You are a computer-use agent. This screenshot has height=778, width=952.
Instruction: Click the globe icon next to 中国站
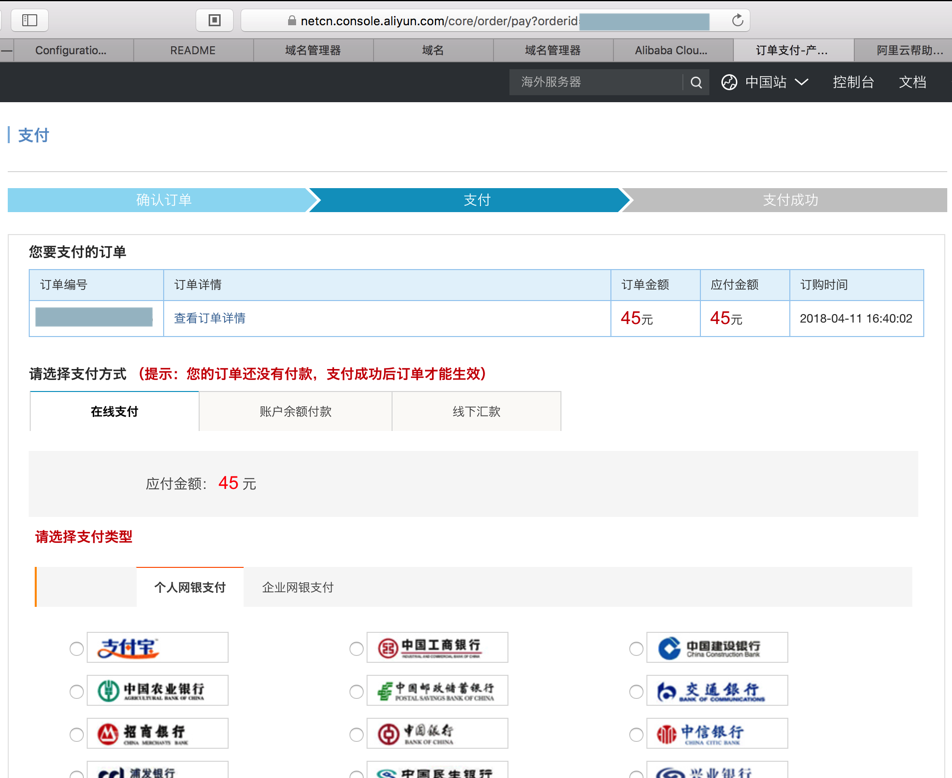pos(729,82)
